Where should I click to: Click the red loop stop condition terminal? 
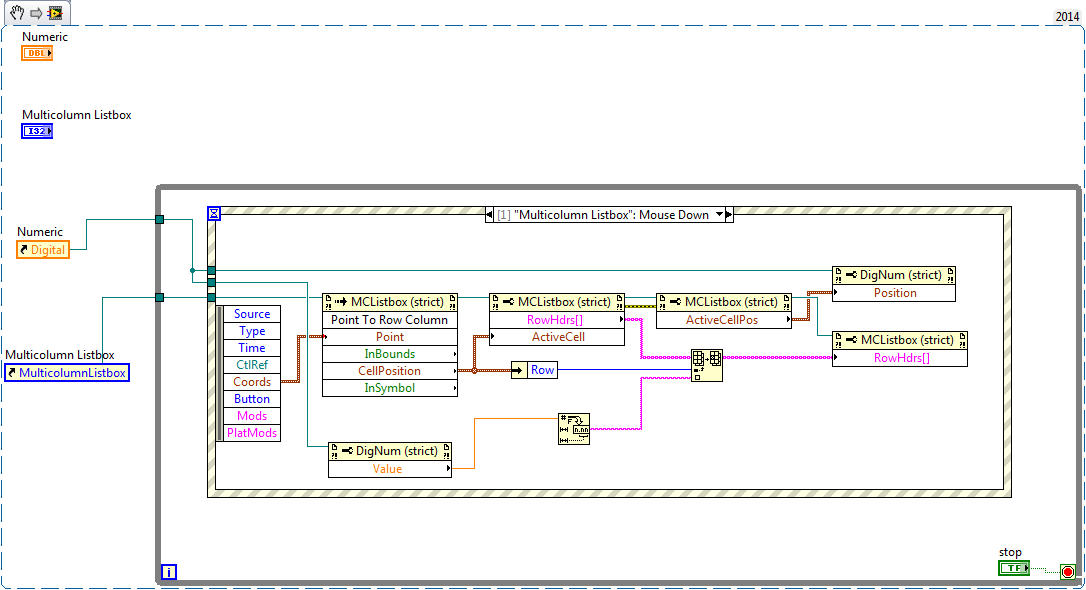[x=1067, y=572]
